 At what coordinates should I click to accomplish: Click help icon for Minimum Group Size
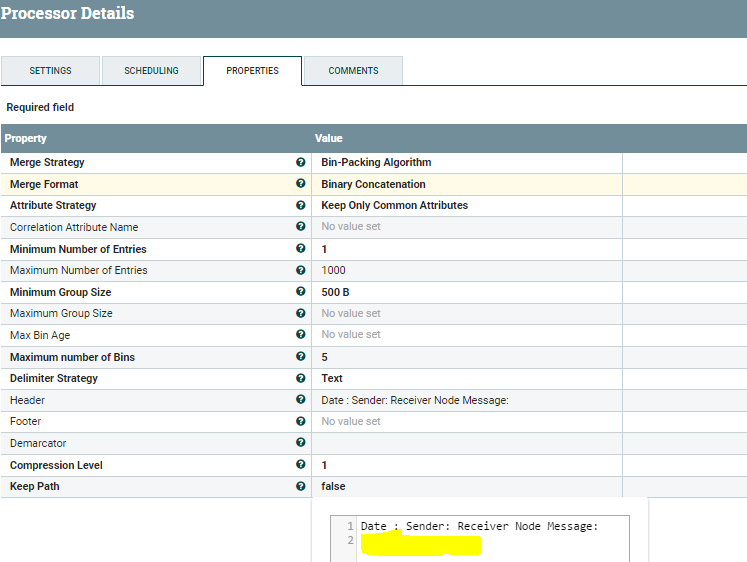(300, 292)
